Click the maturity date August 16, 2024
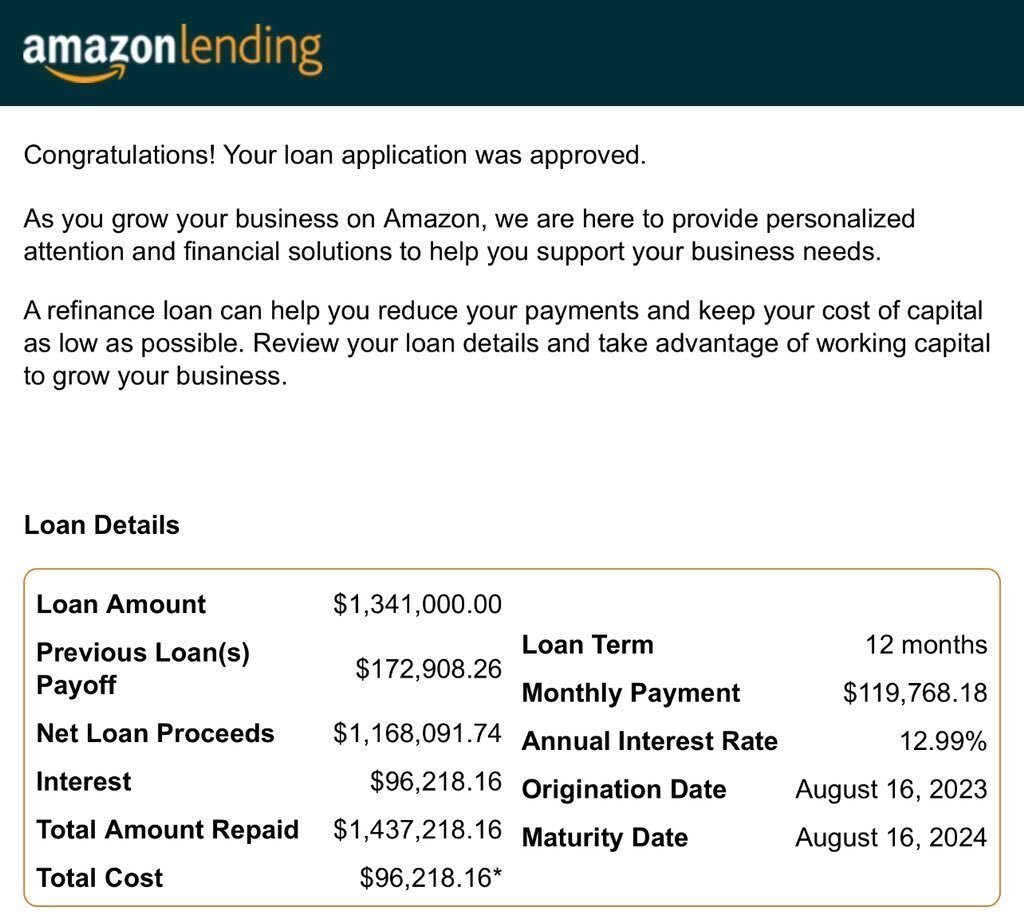1024x918 pixels. [x=890, y=837]
